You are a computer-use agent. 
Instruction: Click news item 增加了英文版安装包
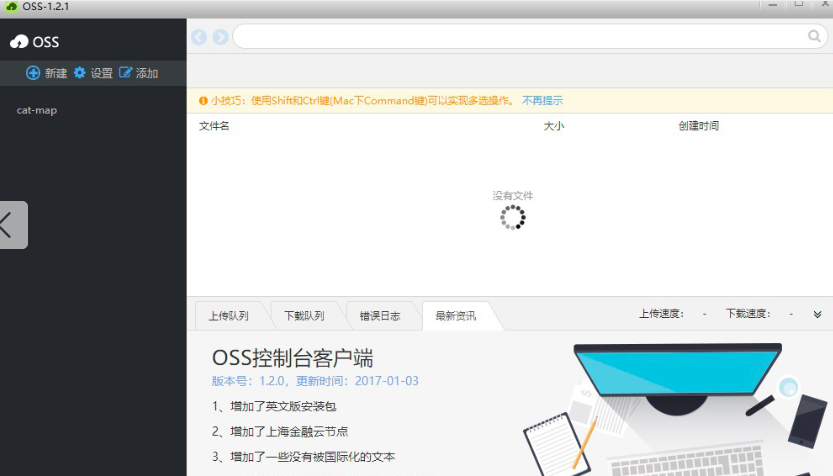pyautogui.click(x=274, y=406)
